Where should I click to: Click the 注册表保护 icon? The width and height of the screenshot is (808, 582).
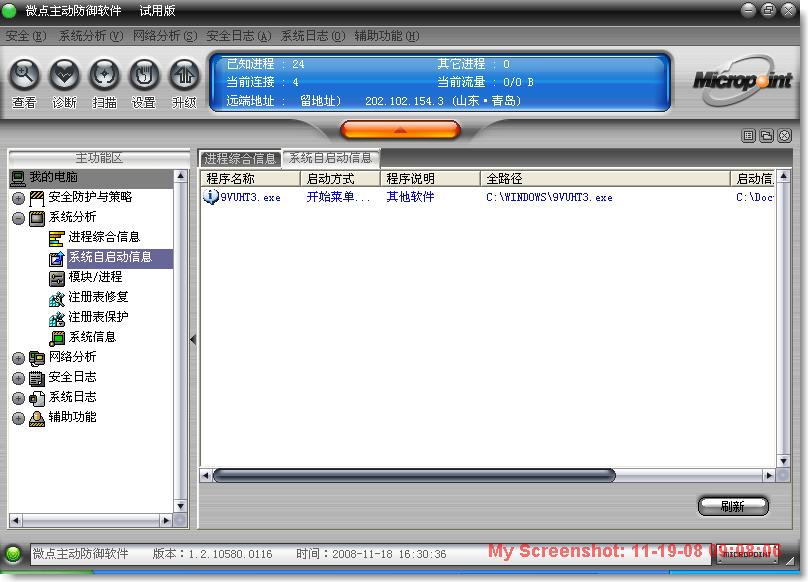click(x=57, y=318)
